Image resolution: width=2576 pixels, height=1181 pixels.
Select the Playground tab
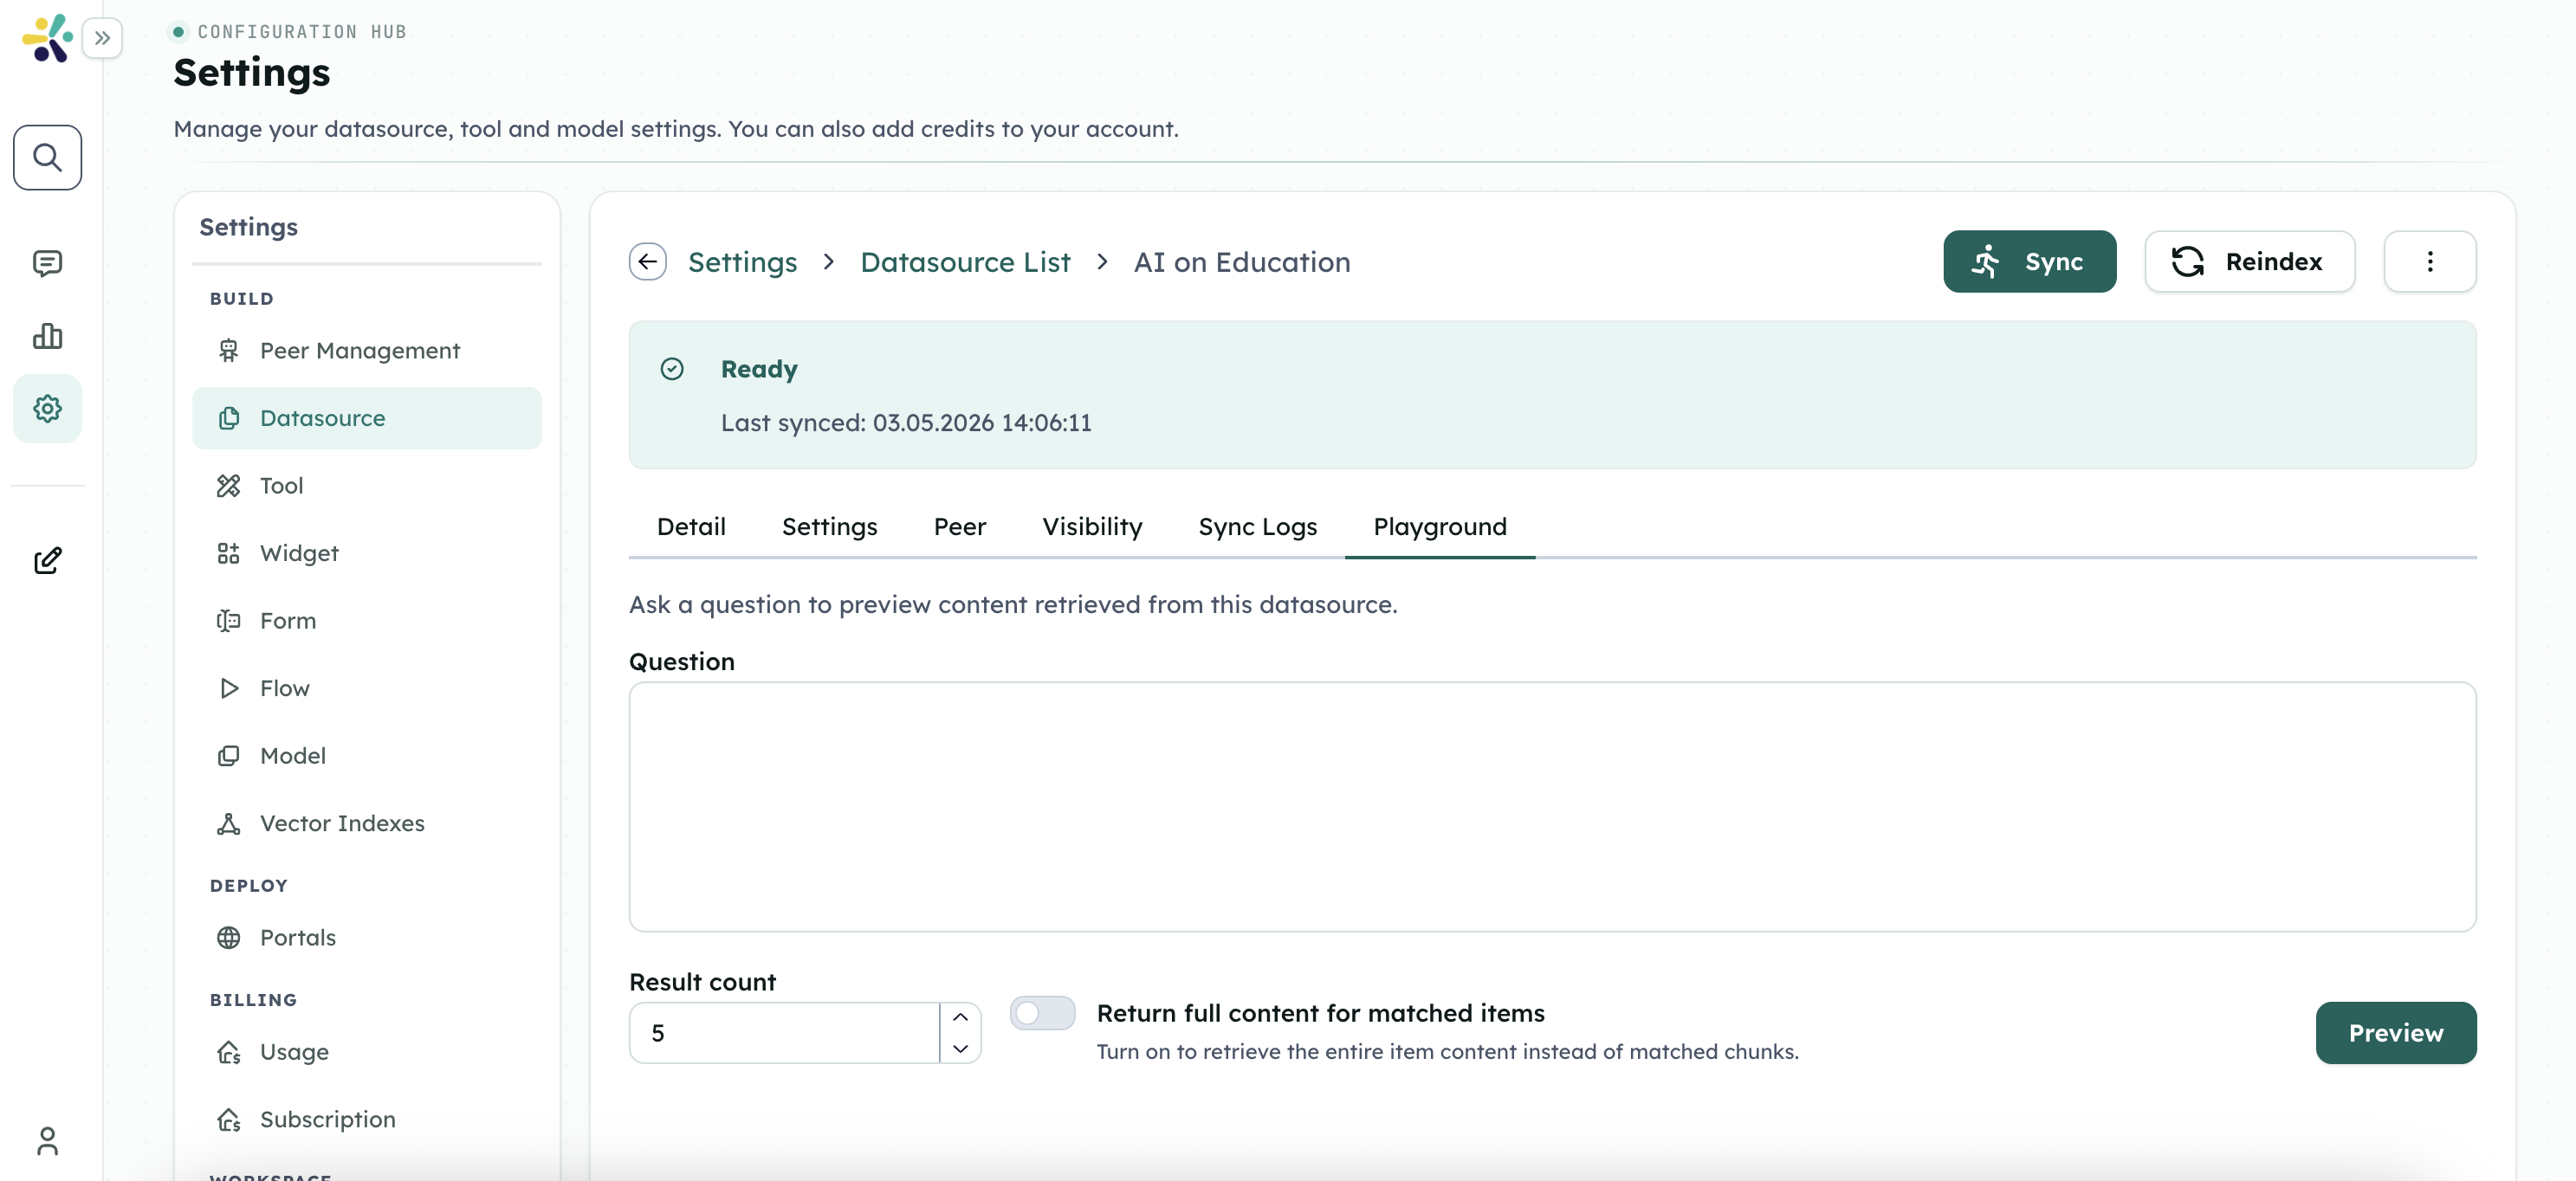pos(1439,527)
